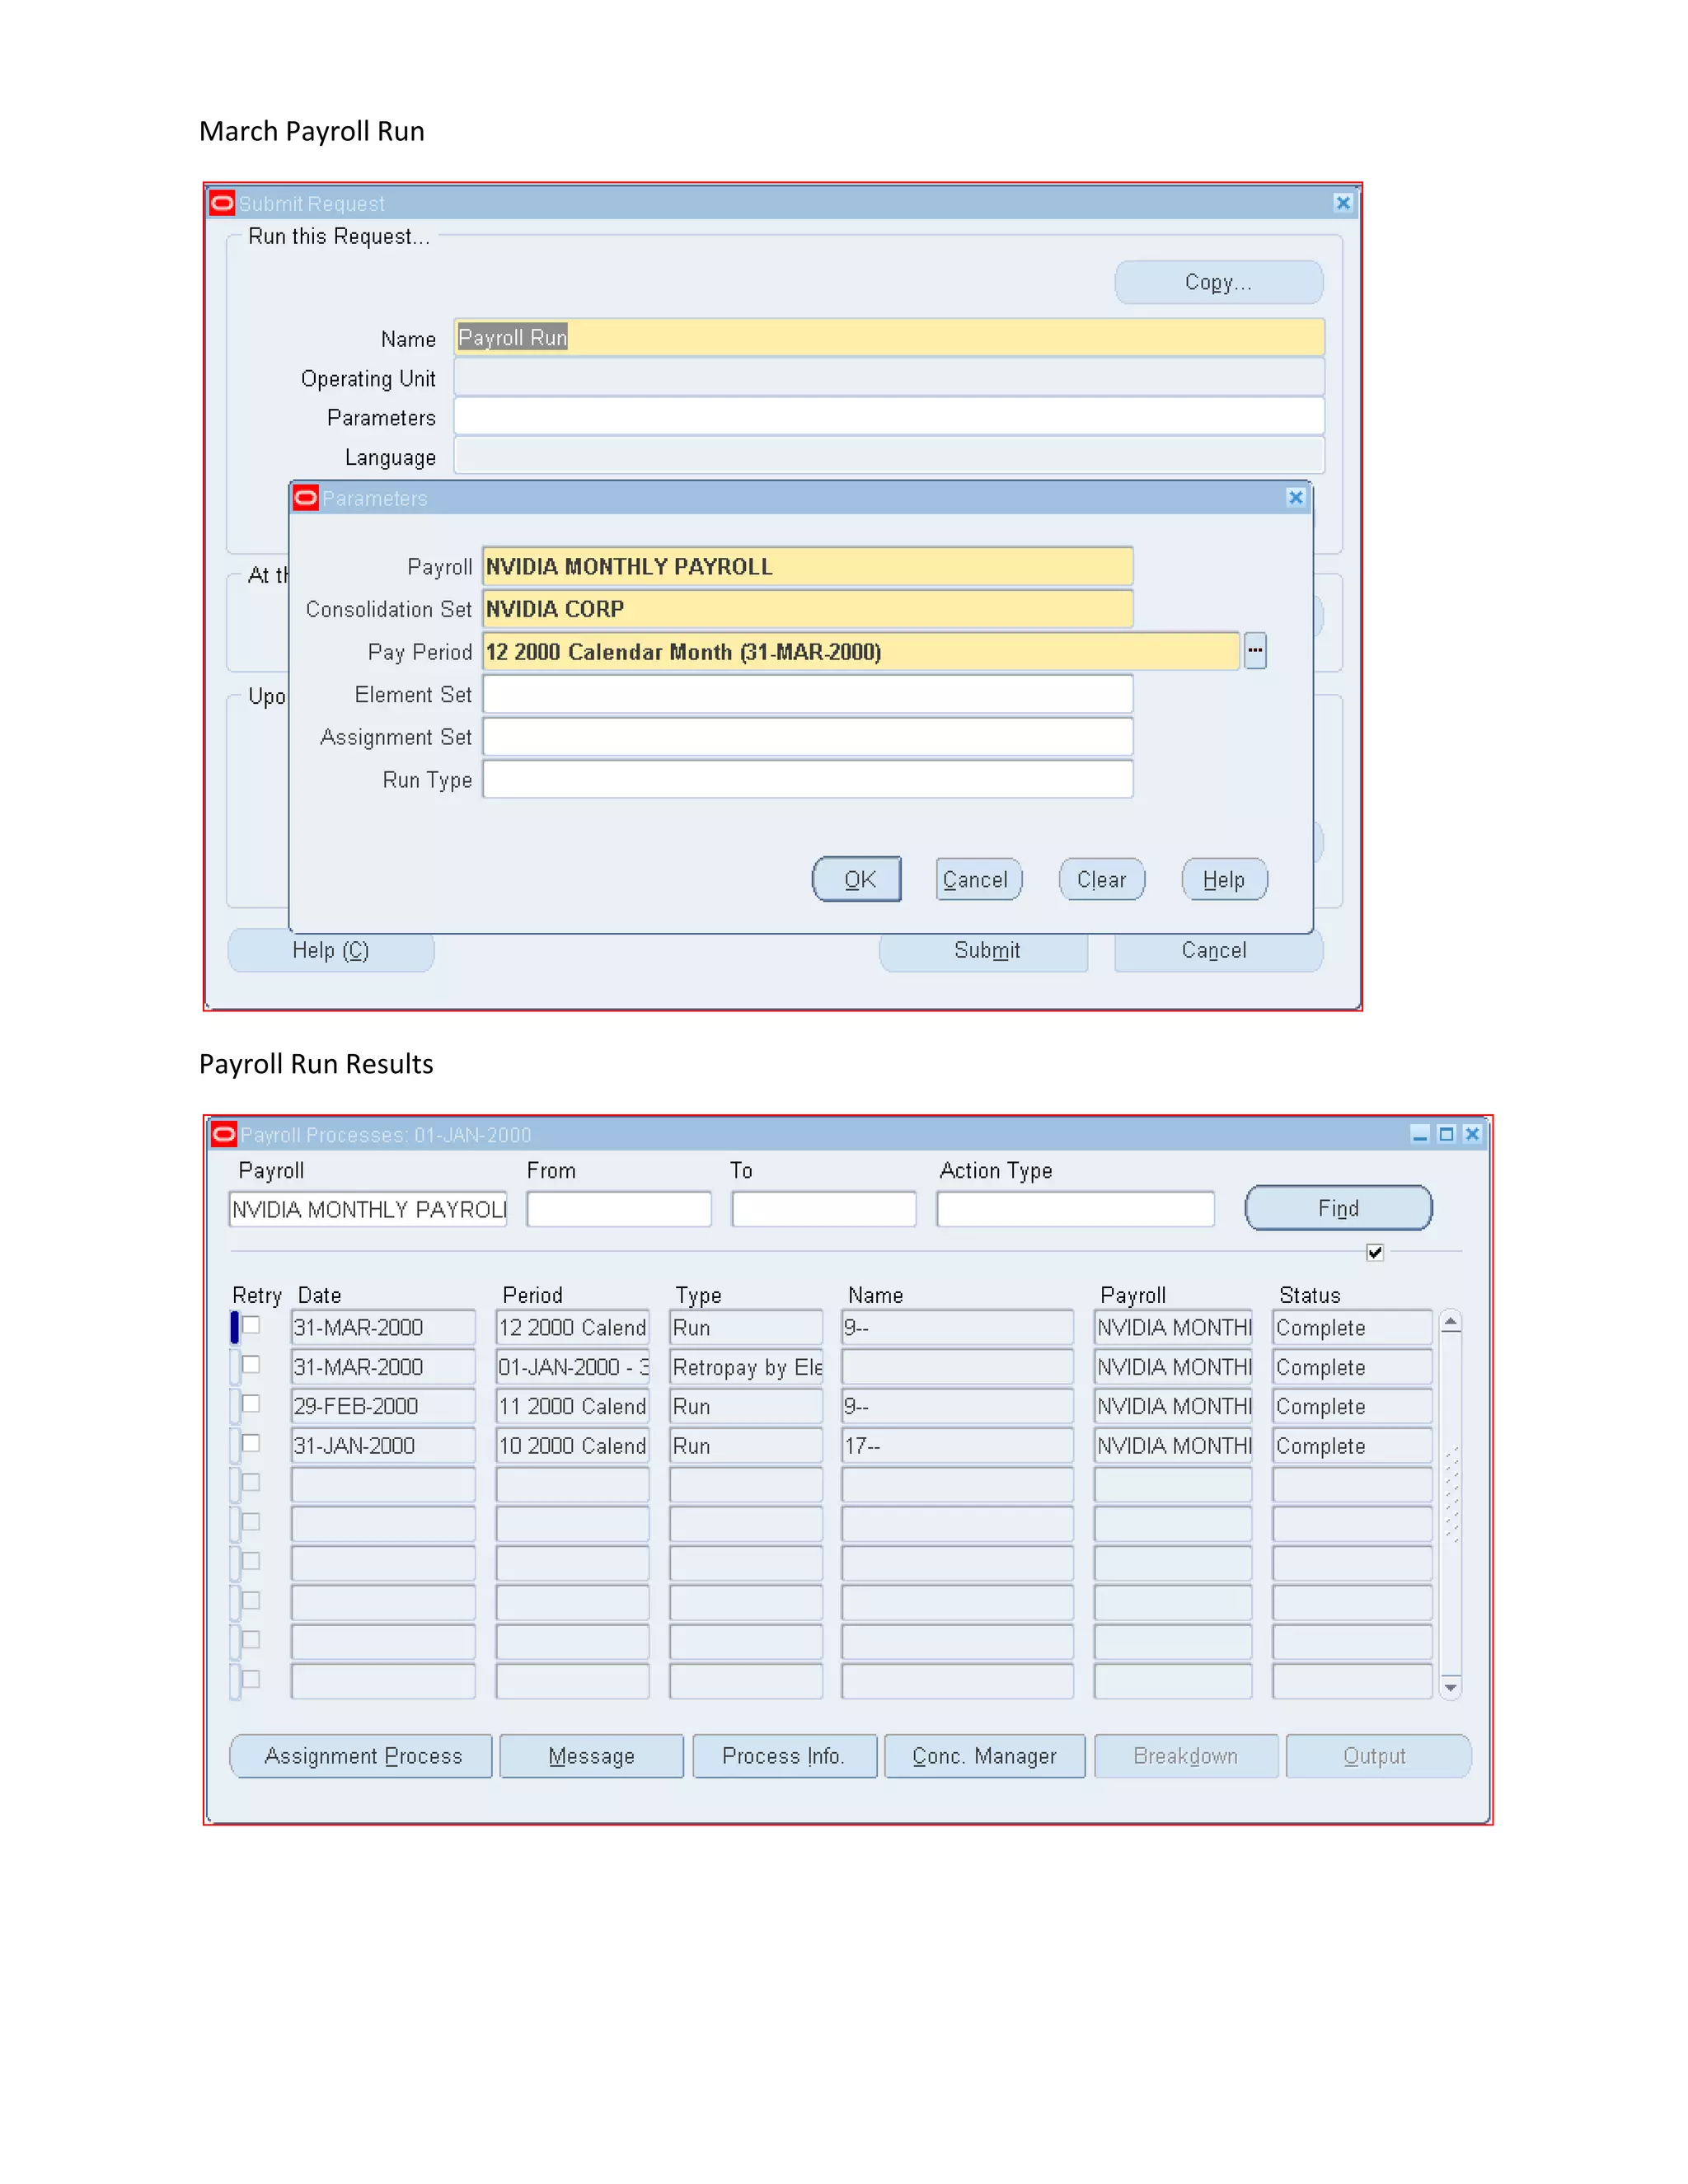
Task: Minimize the Payroll Processes window
Action: pos(1419,1134)
